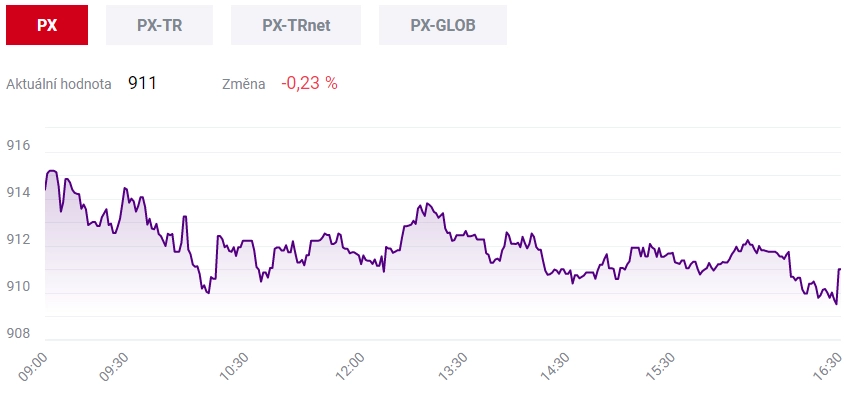The height and width of the screenshot is (398, 846).
Task: Click the chart line's final point at 16:30
Action: [840, 269]
